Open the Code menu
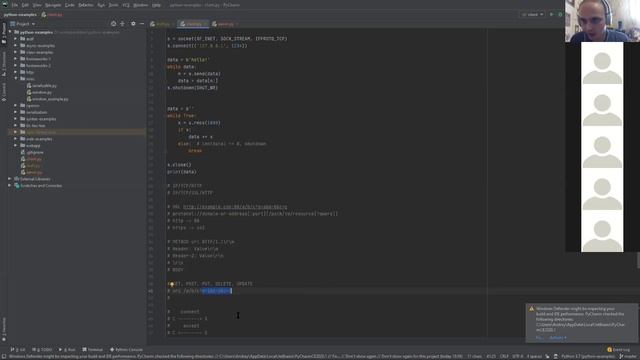The height and width of the screenshot is (360, 640). coord(70,5)
